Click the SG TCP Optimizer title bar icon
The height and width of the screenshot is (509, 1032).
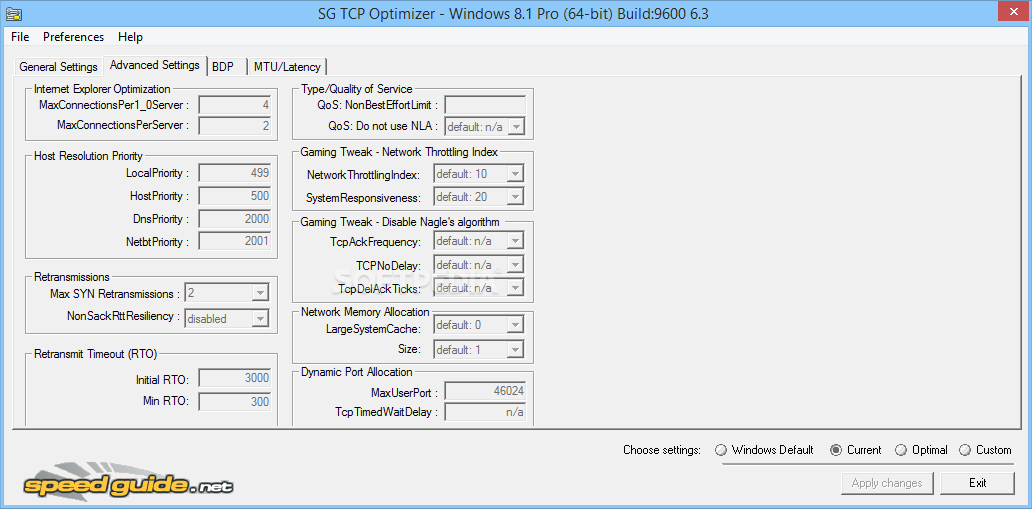pyautogui.click(x=13, y=13)
